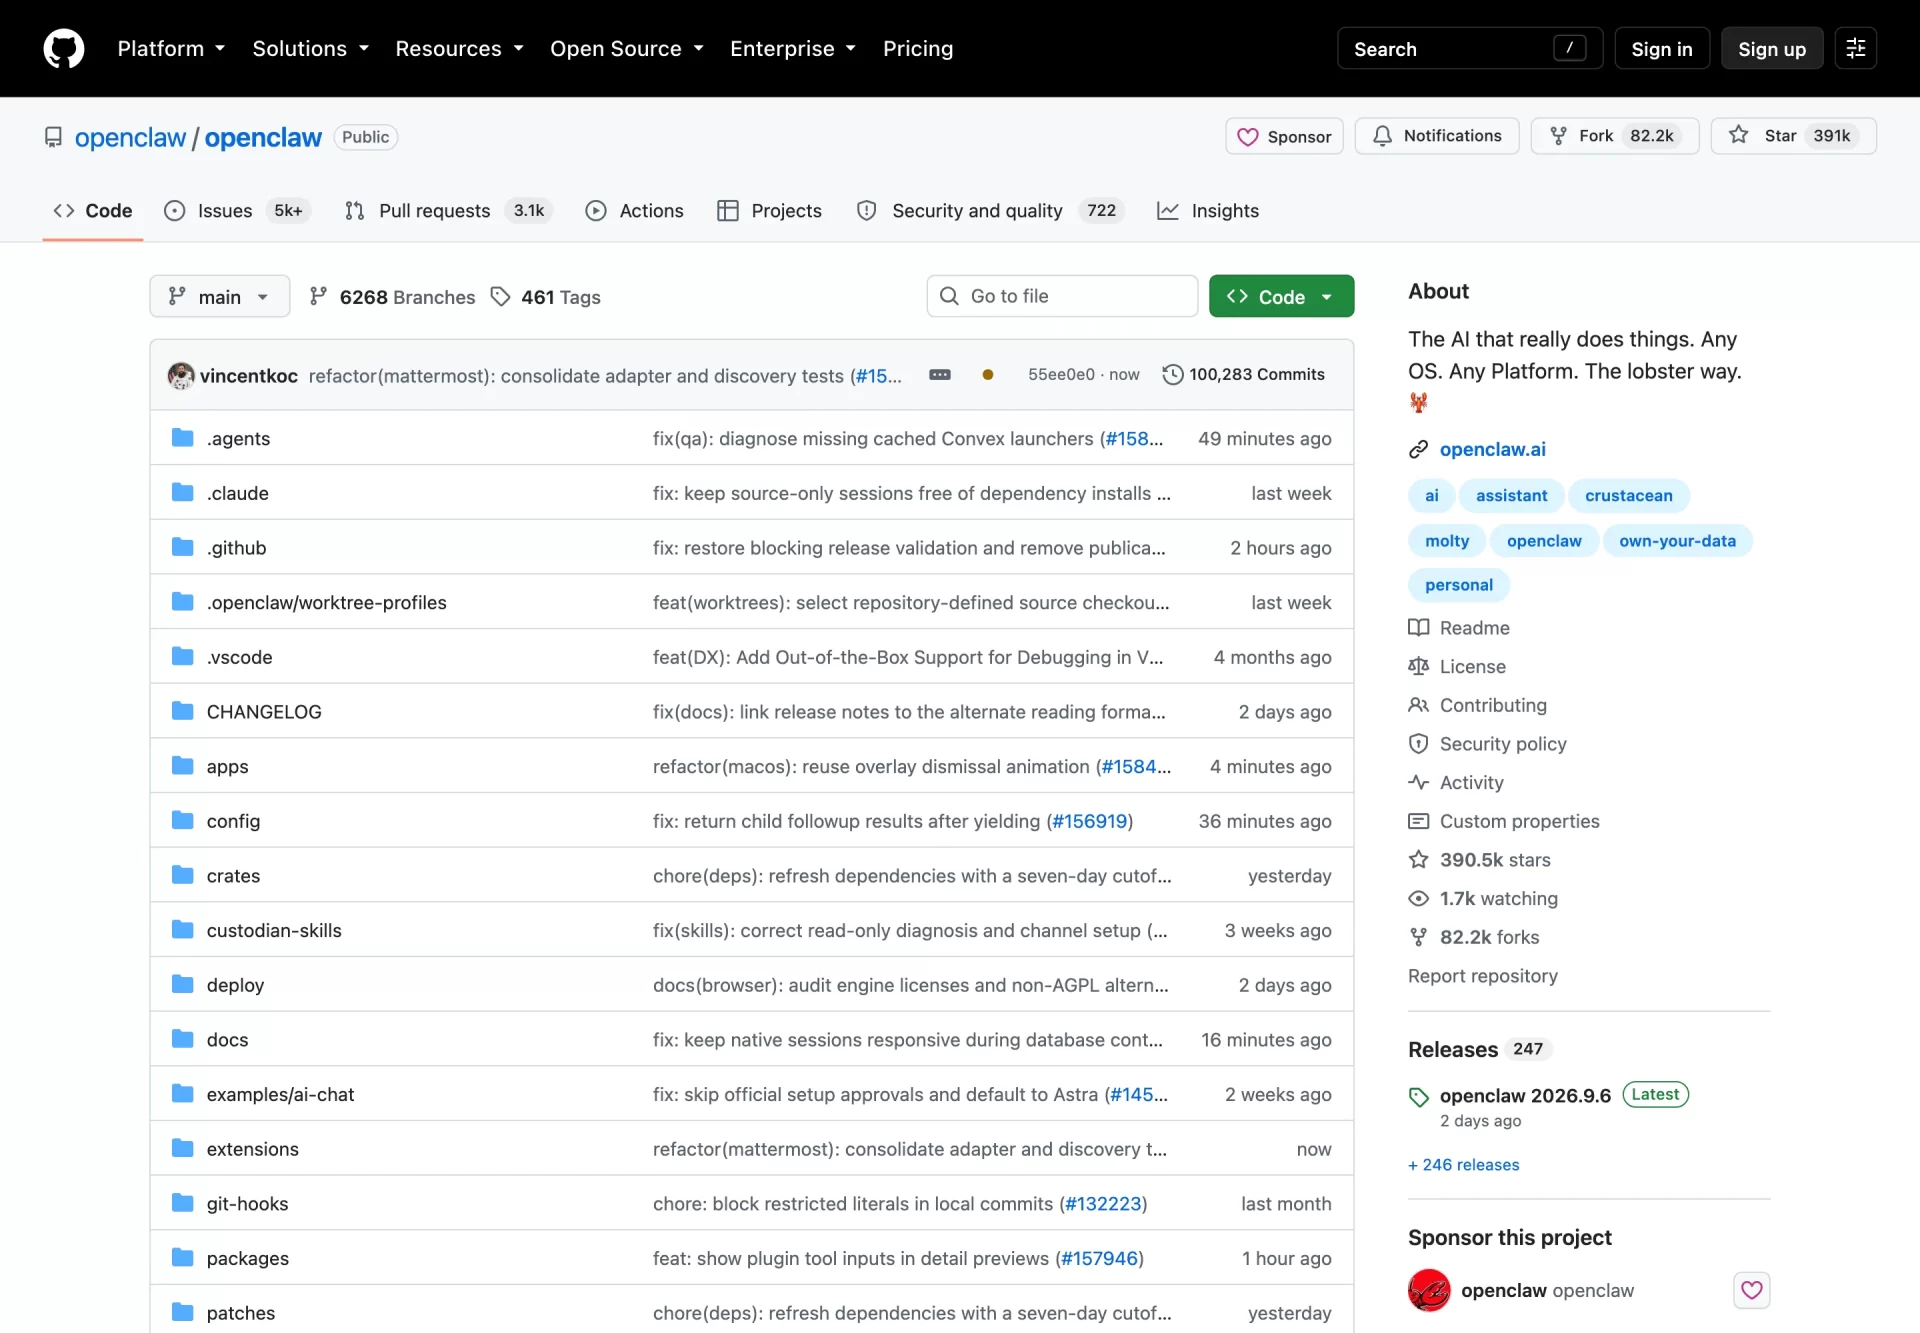Open the main branch selector dropdown
The height and width of the screenshot is (1333, 1920).
(x=220, y=296)
